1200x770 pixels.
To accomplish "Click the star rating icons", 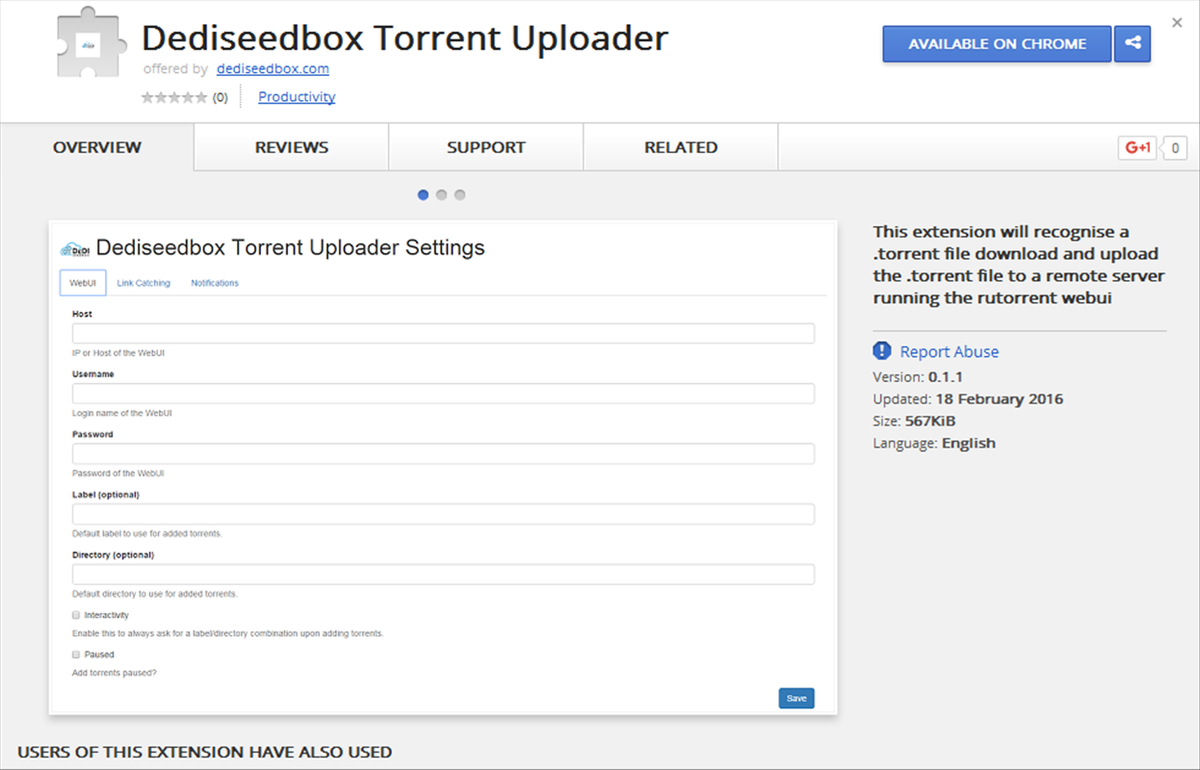I will click(175, 97).
